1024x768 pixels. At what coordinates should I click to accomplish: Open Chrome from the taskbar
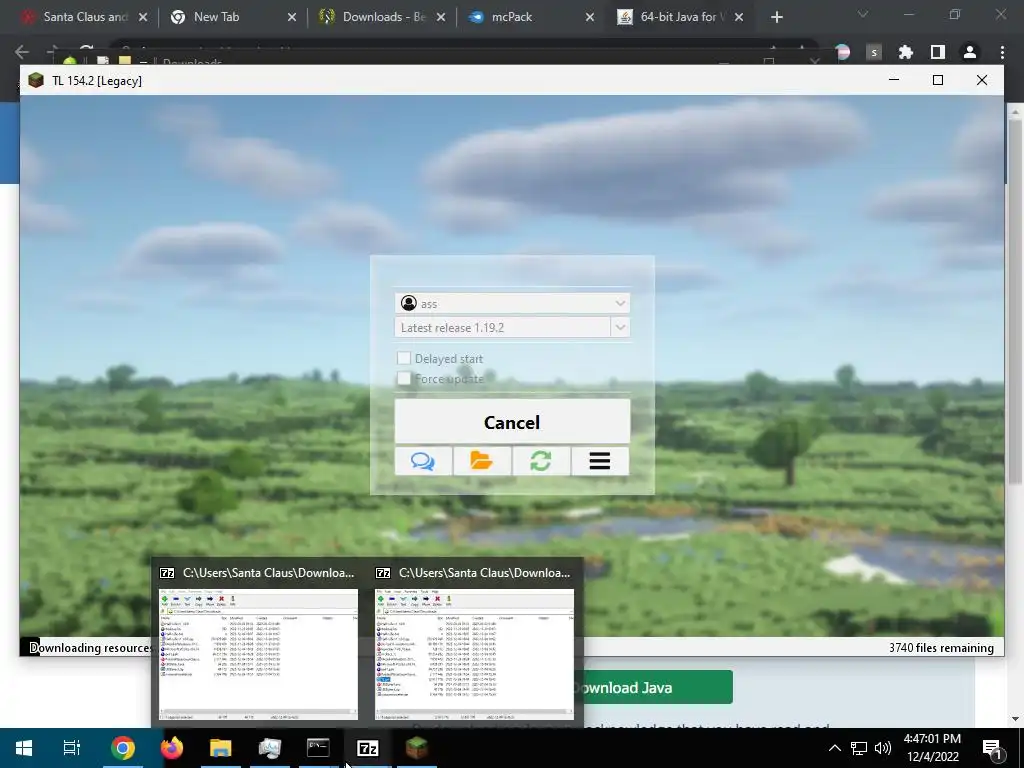point(122,748)
